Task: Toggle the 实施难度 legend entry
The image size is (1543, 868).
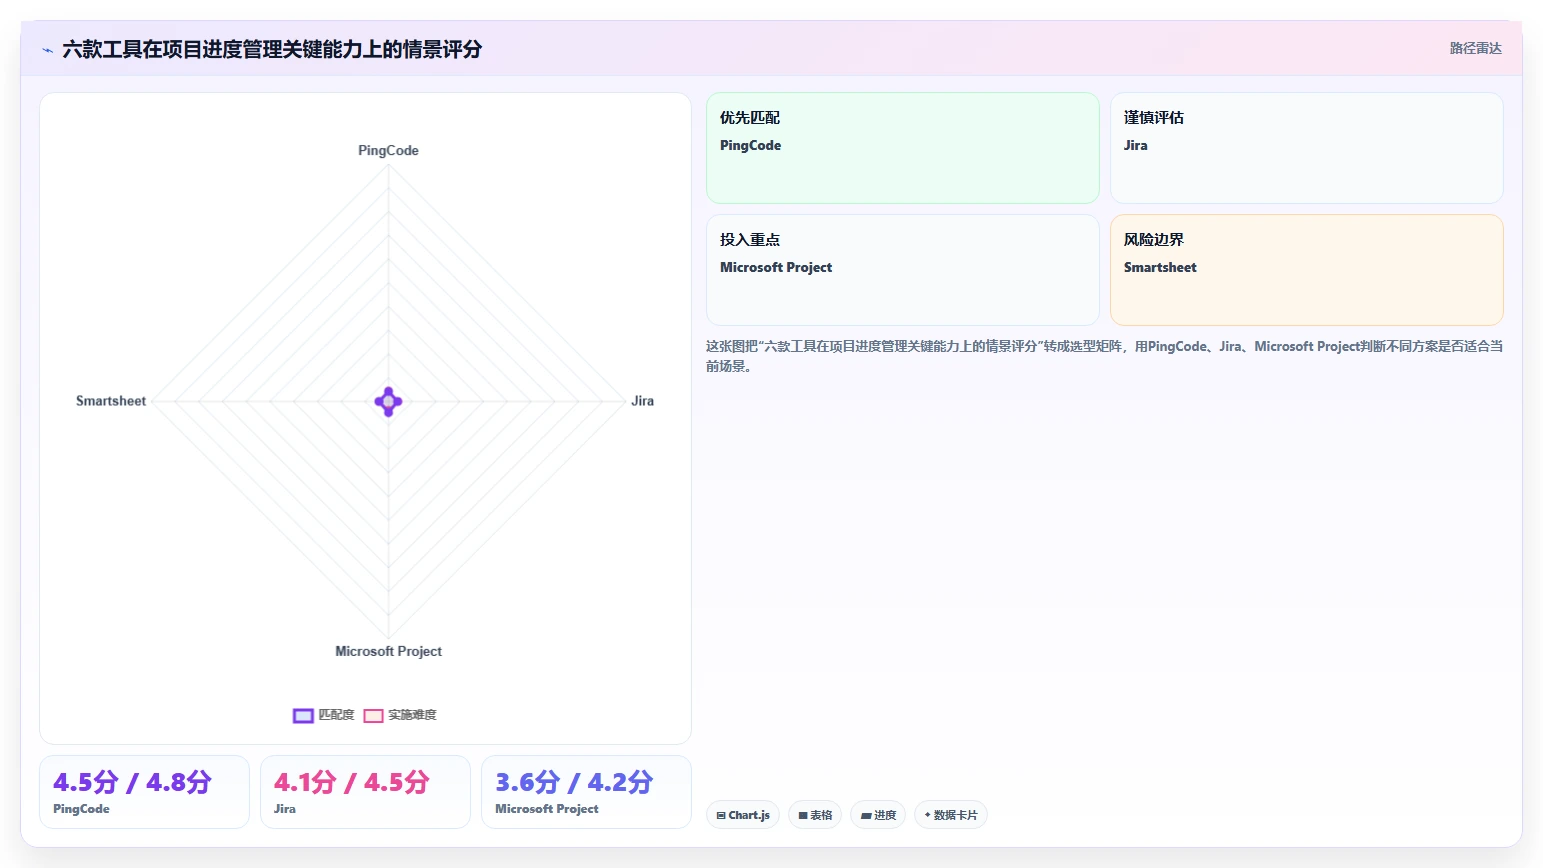Action: tap(400, 715)
